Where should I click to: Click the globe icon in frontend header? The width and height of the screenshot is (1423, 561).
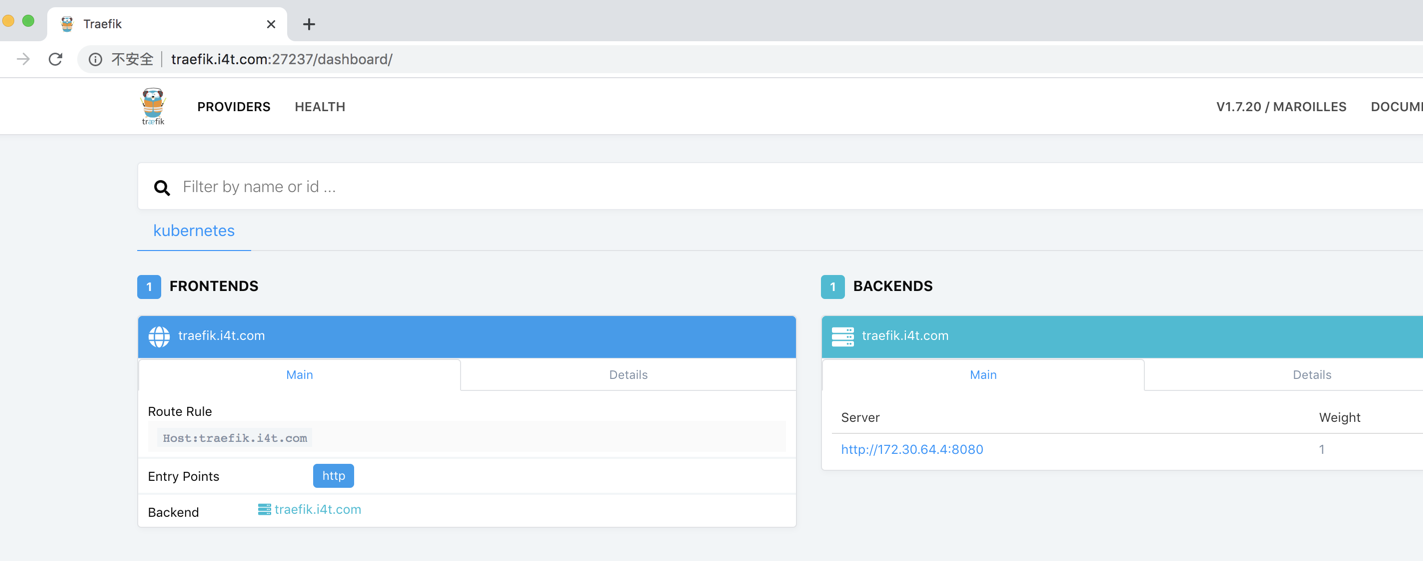coord(159,337)
